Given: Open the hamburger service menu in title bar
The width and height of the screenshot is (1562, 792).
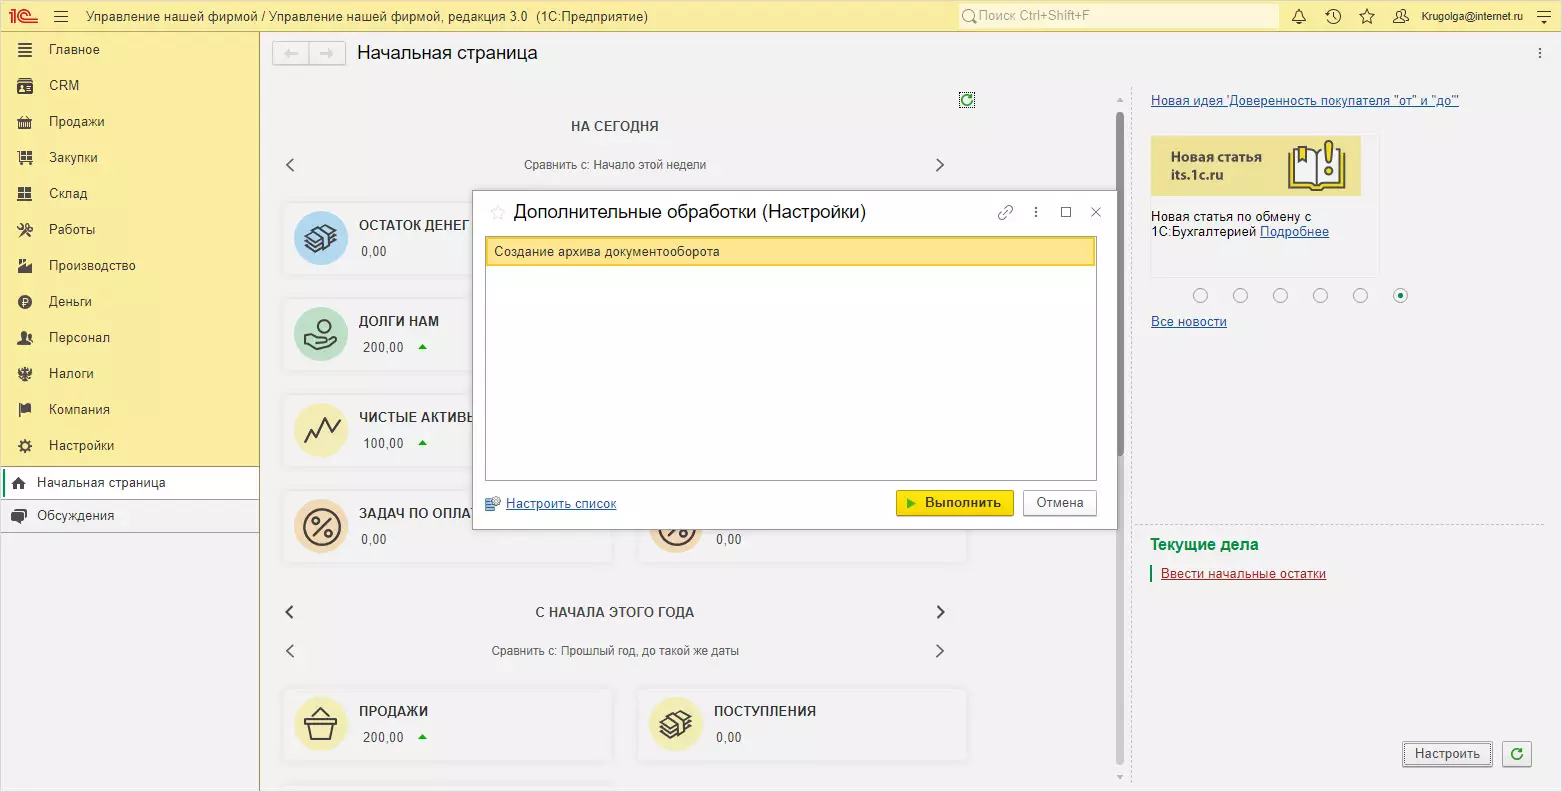Looking at the screenshot, I should click(x=61, y=16).
